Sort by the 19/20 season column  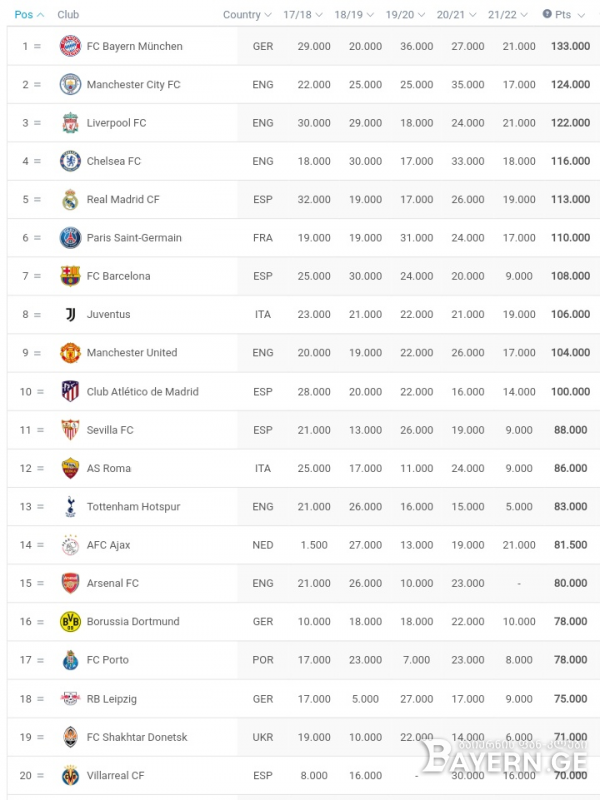click(x=405, y=15)
